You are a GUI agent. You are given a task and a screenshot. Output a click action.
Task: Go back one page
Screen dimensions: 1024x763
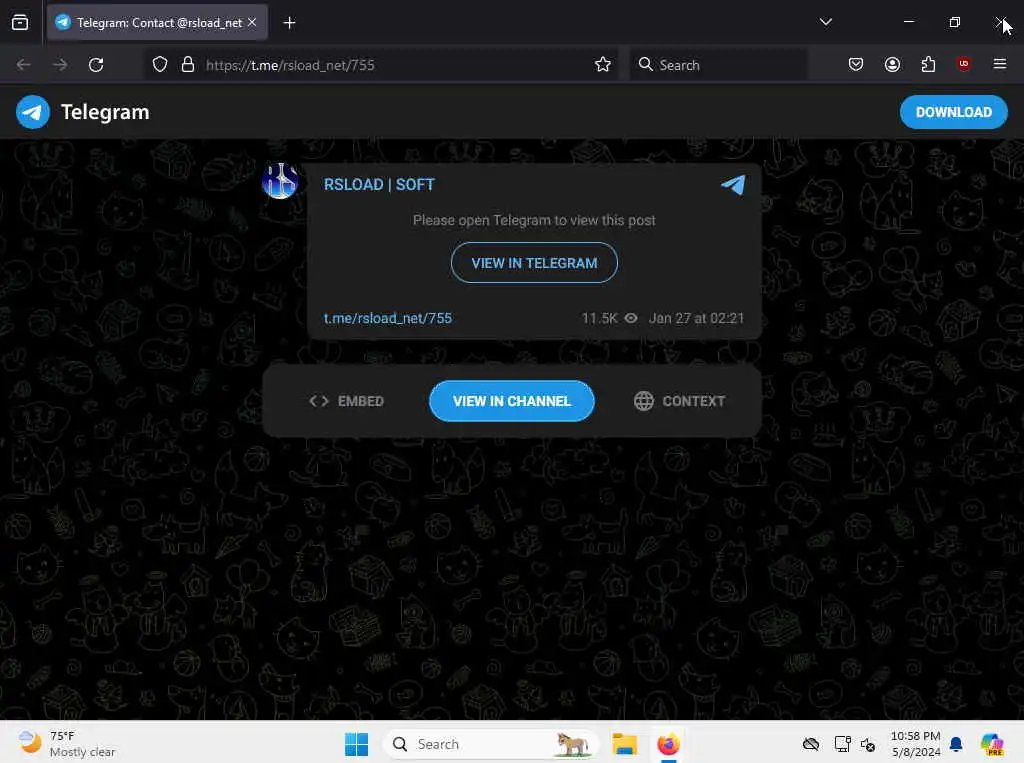24,65
